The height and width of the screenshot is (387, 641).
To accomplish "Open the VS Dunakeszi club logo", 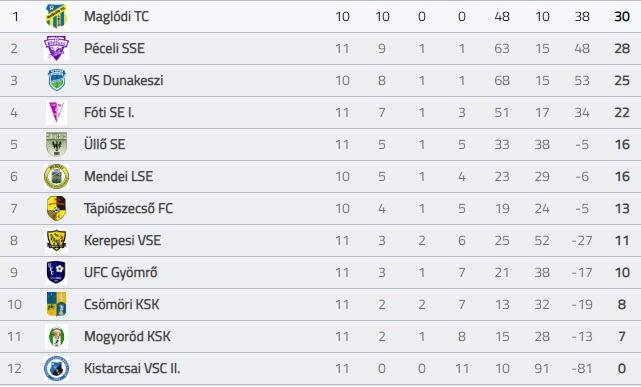I will [x=56, y=80].
